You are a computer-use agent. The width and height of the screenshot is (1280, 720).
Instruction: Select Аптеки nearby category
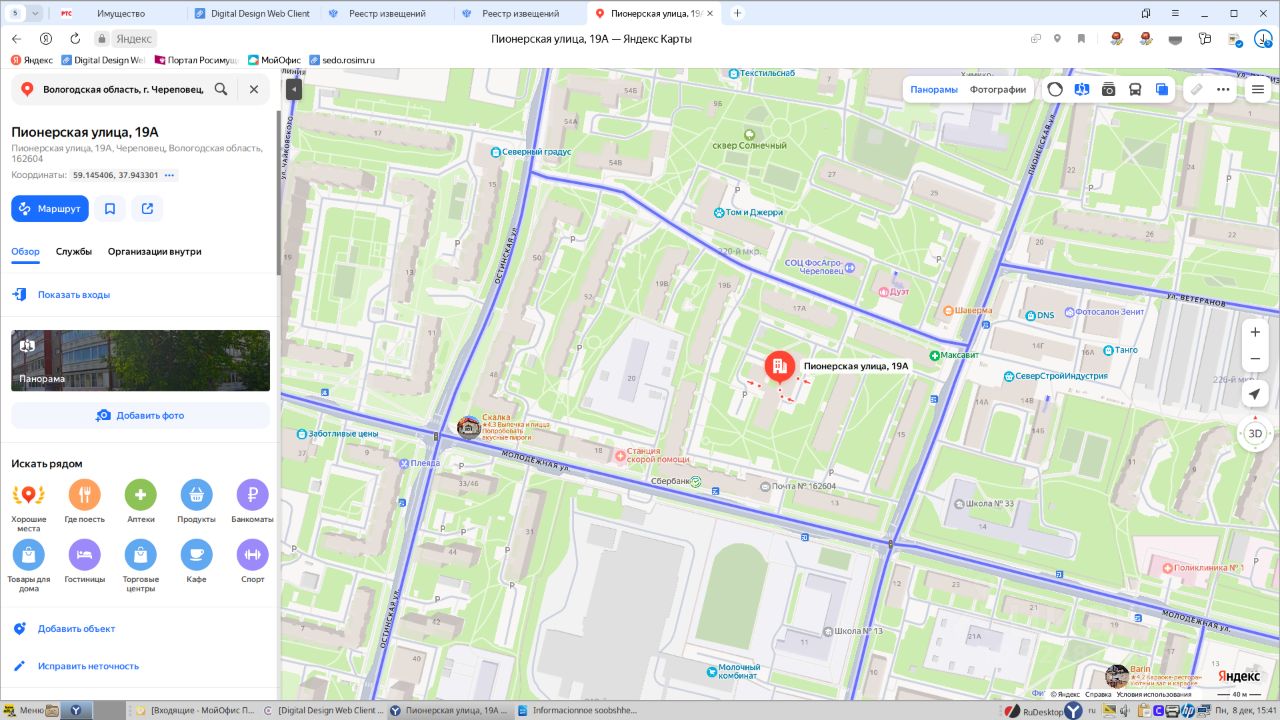(140, 503)
